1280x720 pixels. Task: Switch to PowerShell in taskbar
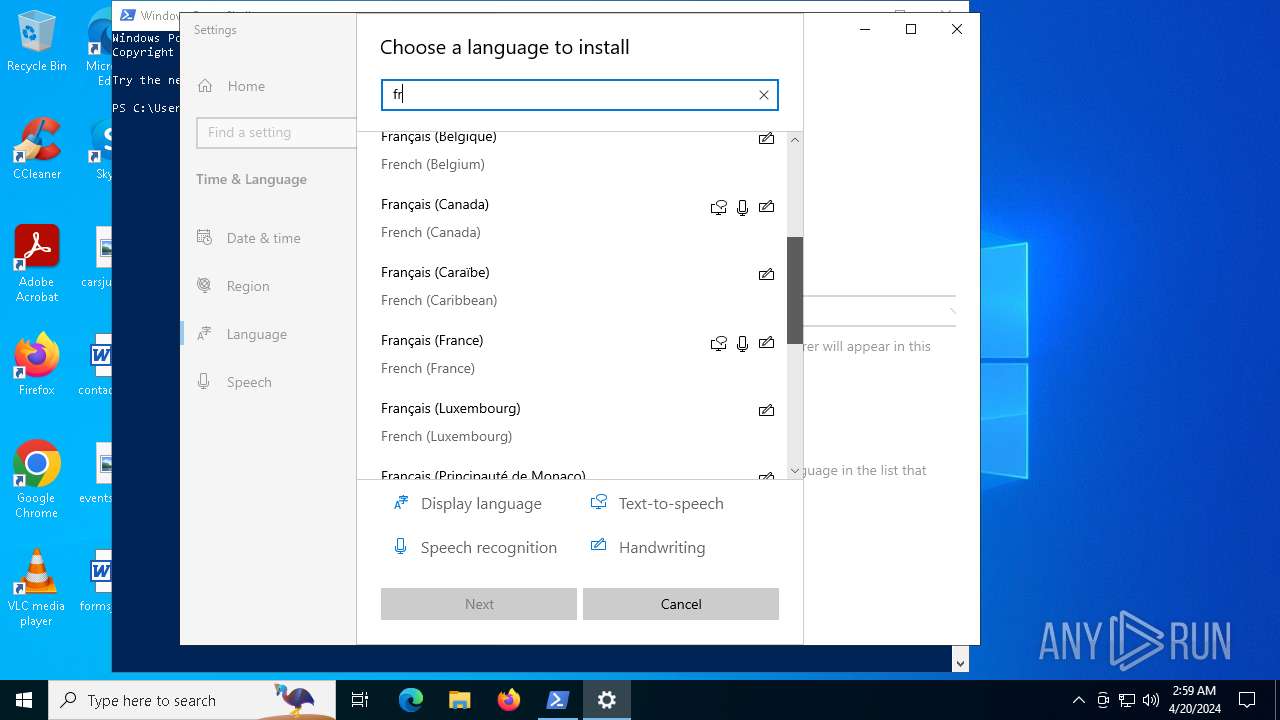(558, 700)
